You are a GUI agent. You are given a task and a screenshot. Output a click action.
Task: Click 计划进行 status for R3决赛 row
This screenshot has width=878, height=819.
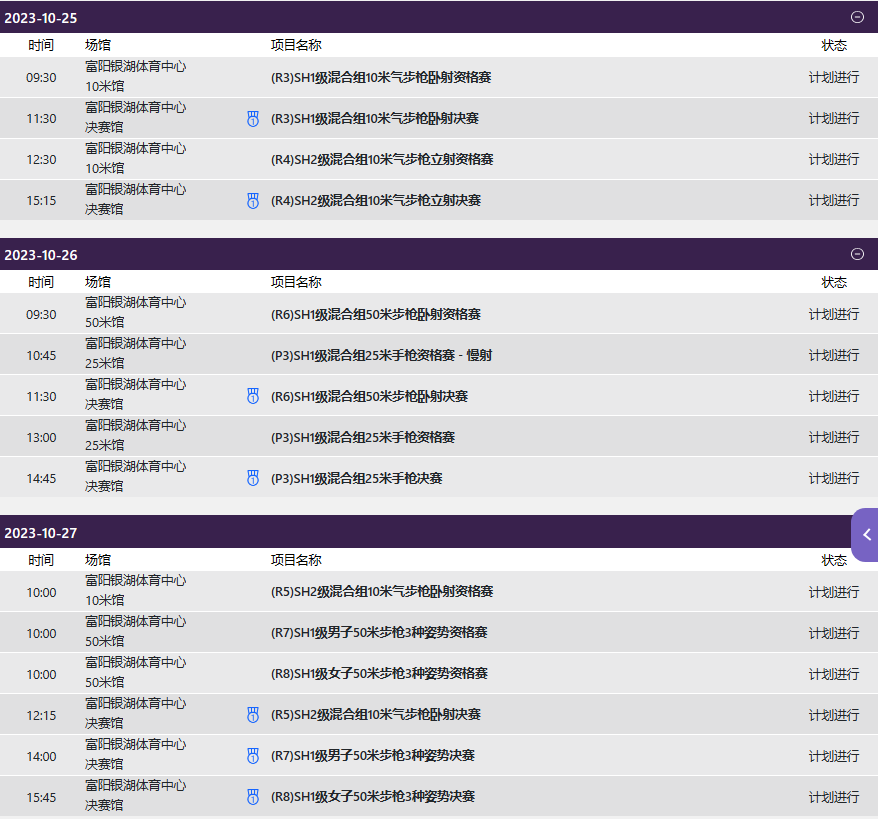click(834, 117)
